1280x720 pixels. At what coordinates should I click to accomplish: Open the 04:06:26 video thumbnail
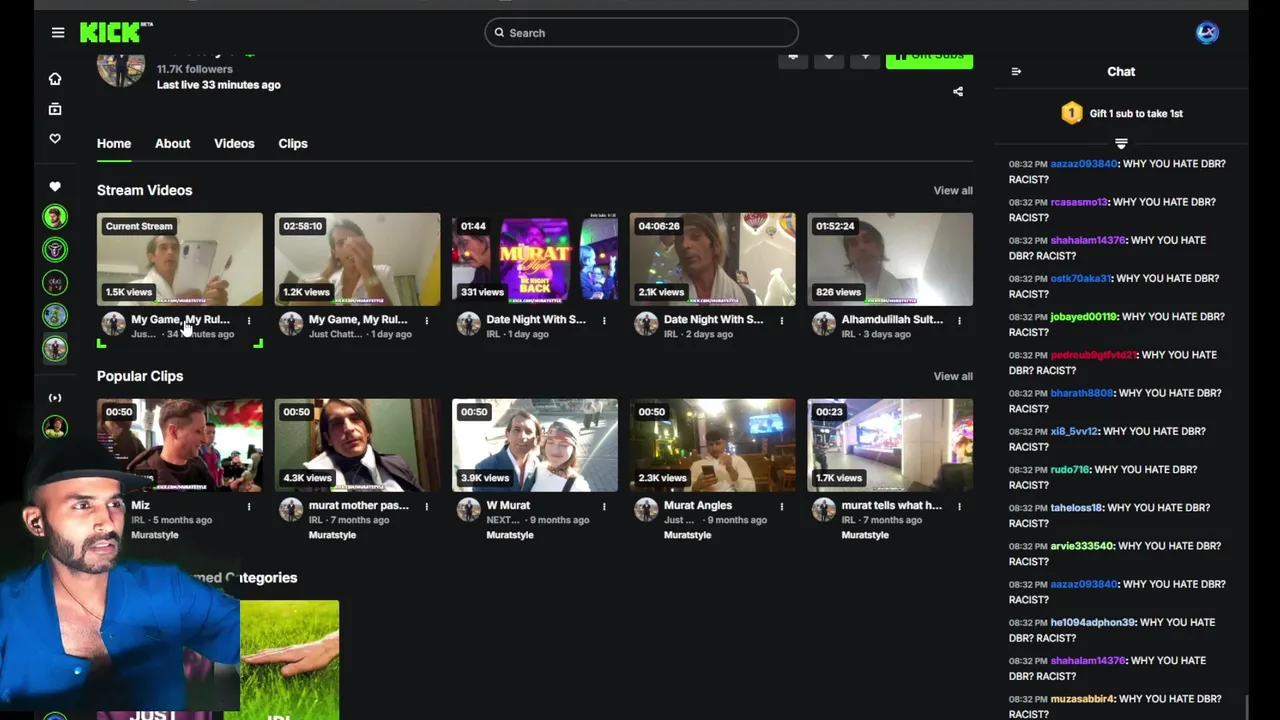tap(712, 259)
